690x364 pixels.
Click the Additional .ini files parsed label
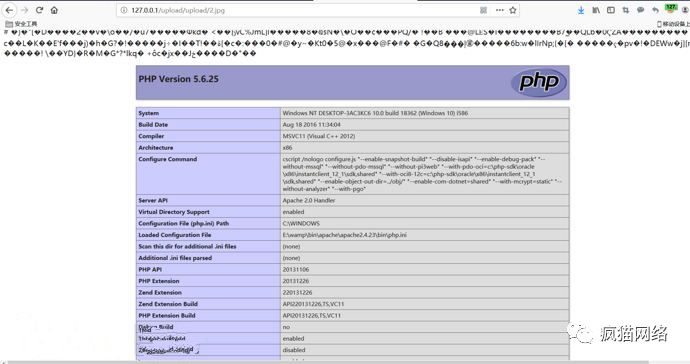tap(175, 258)
